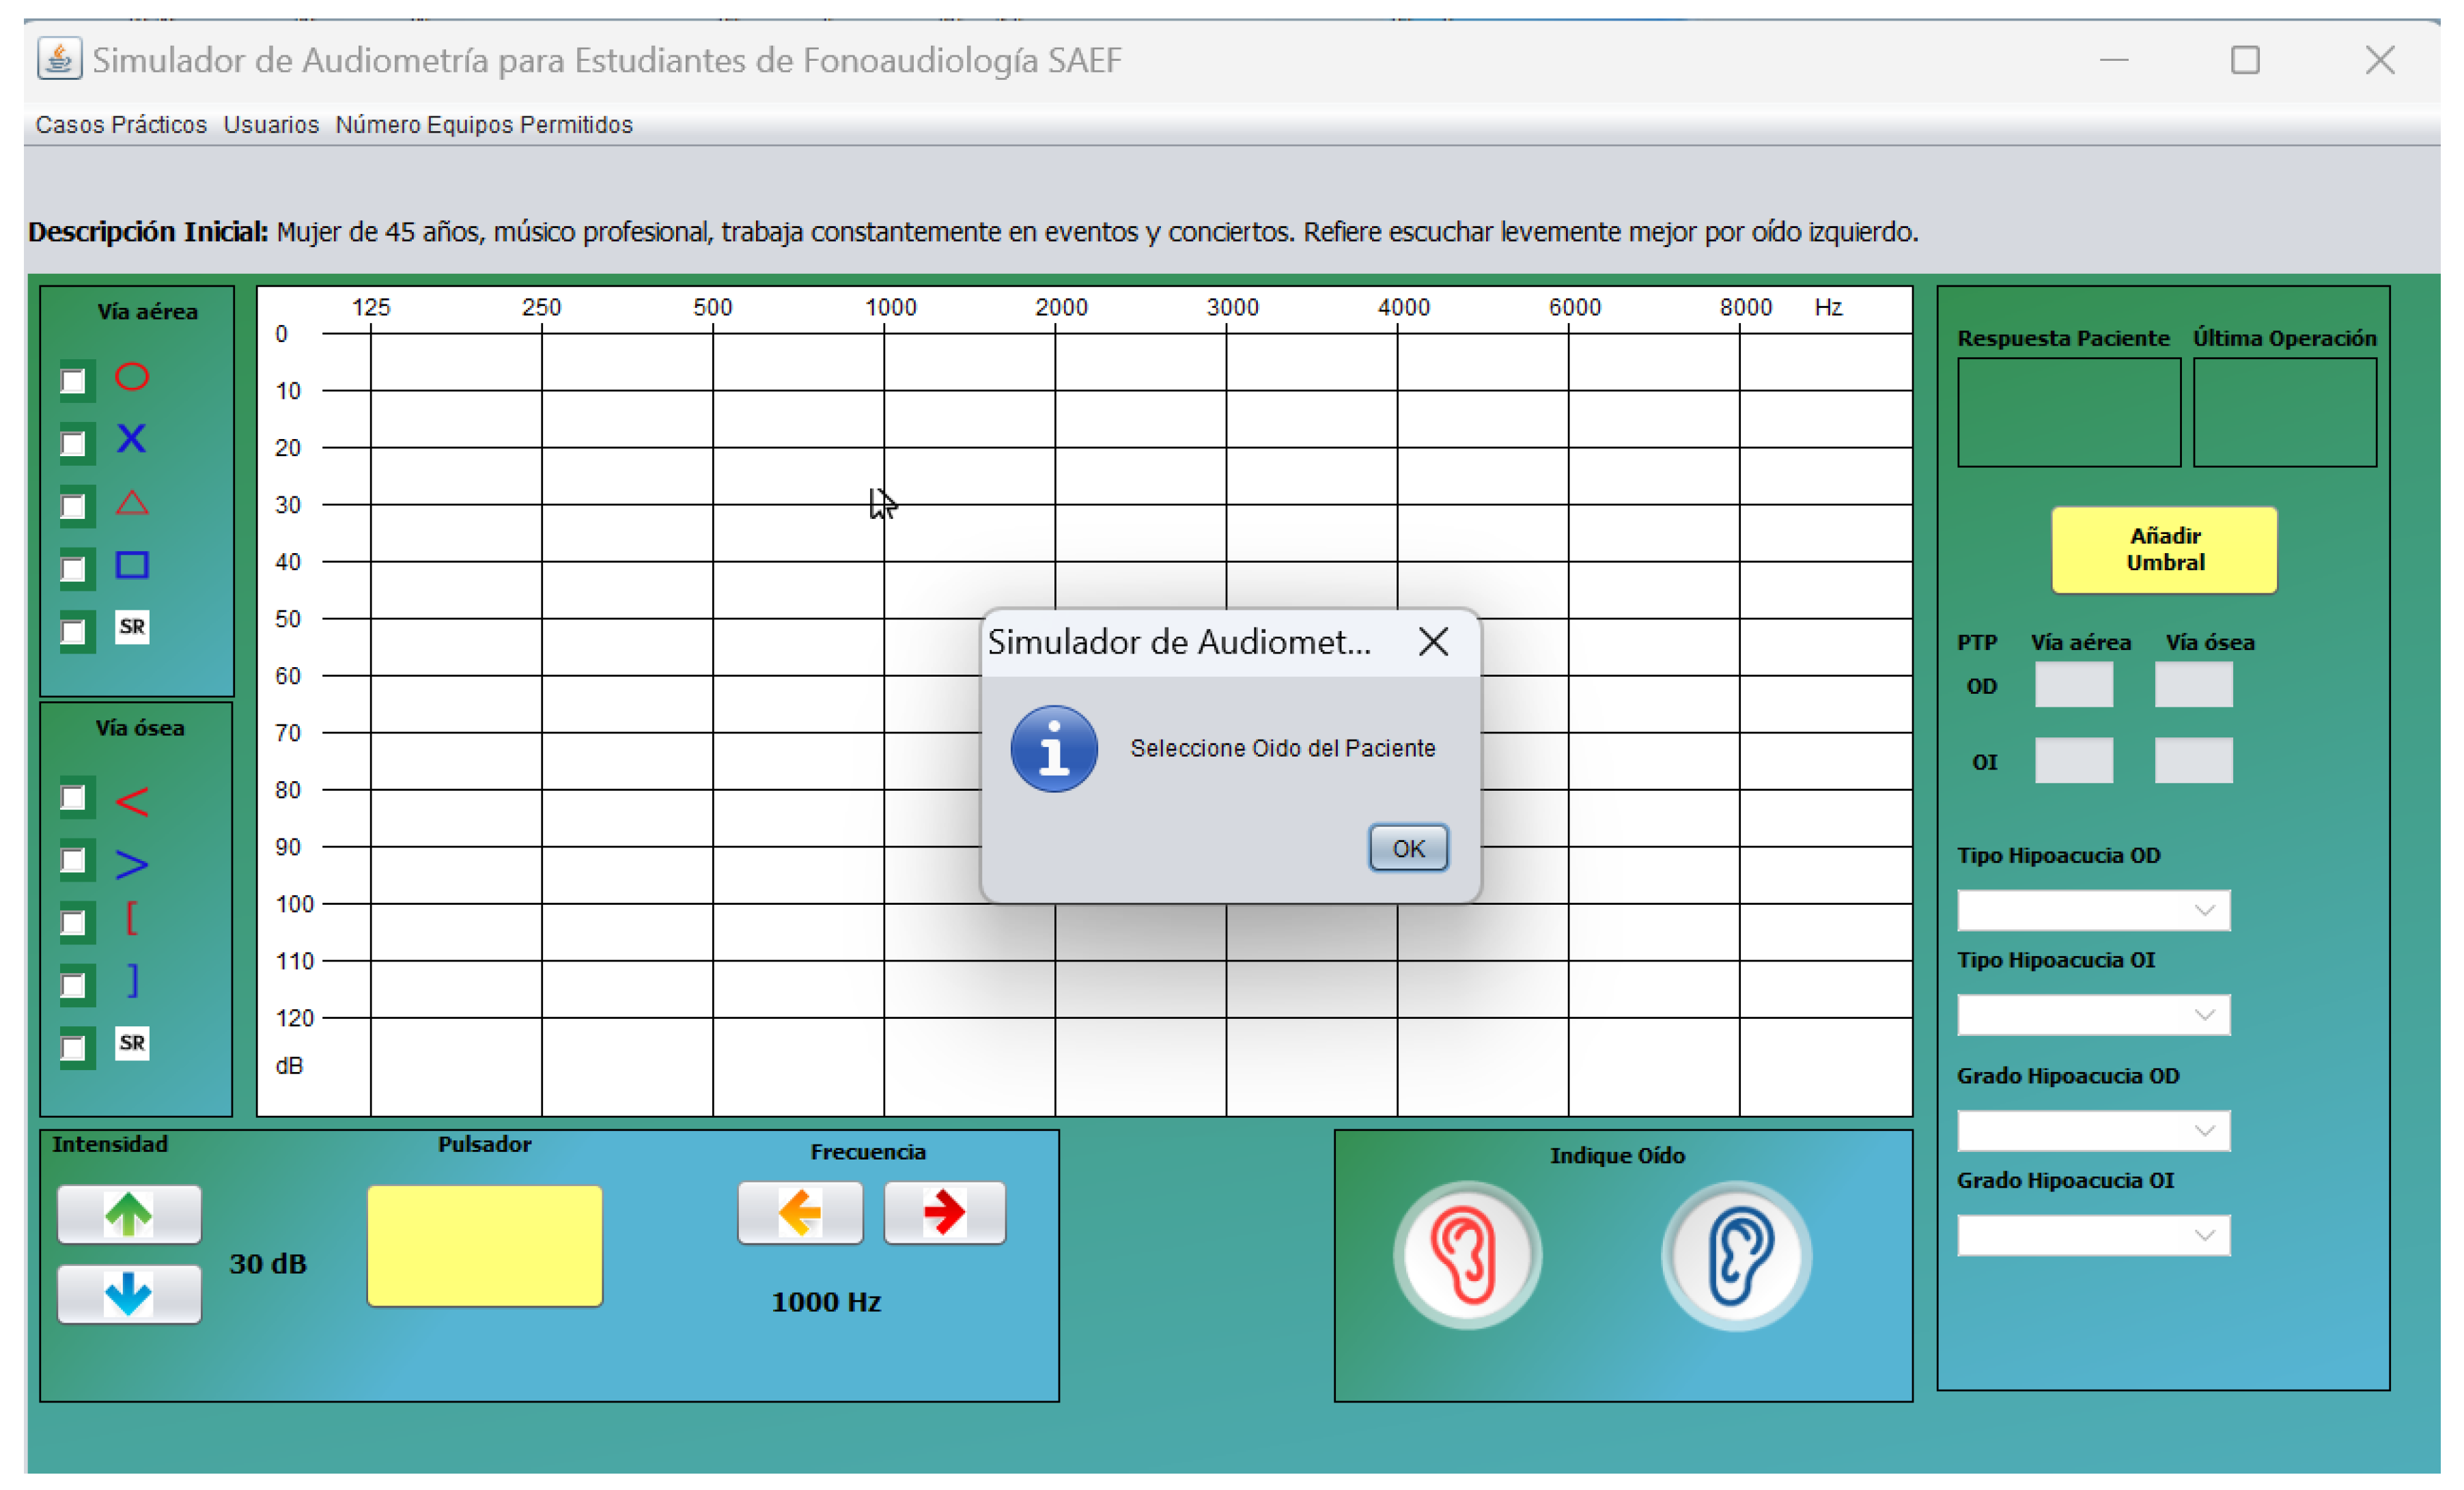Close the dialog with its X icon
The height and width of the screenshot is (1490, 2464).
pos(1433,641)
